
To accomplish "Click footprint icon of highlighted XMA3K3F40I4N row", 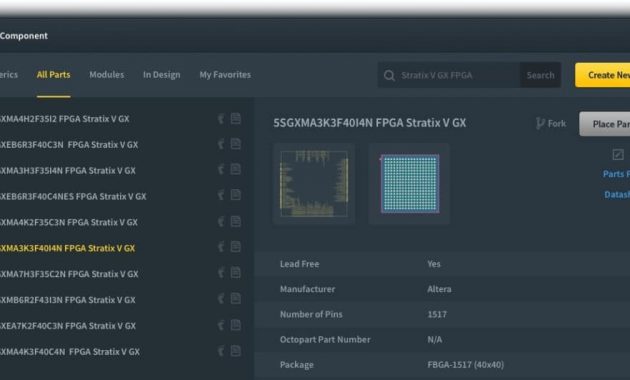I will (x=221, y=247).
